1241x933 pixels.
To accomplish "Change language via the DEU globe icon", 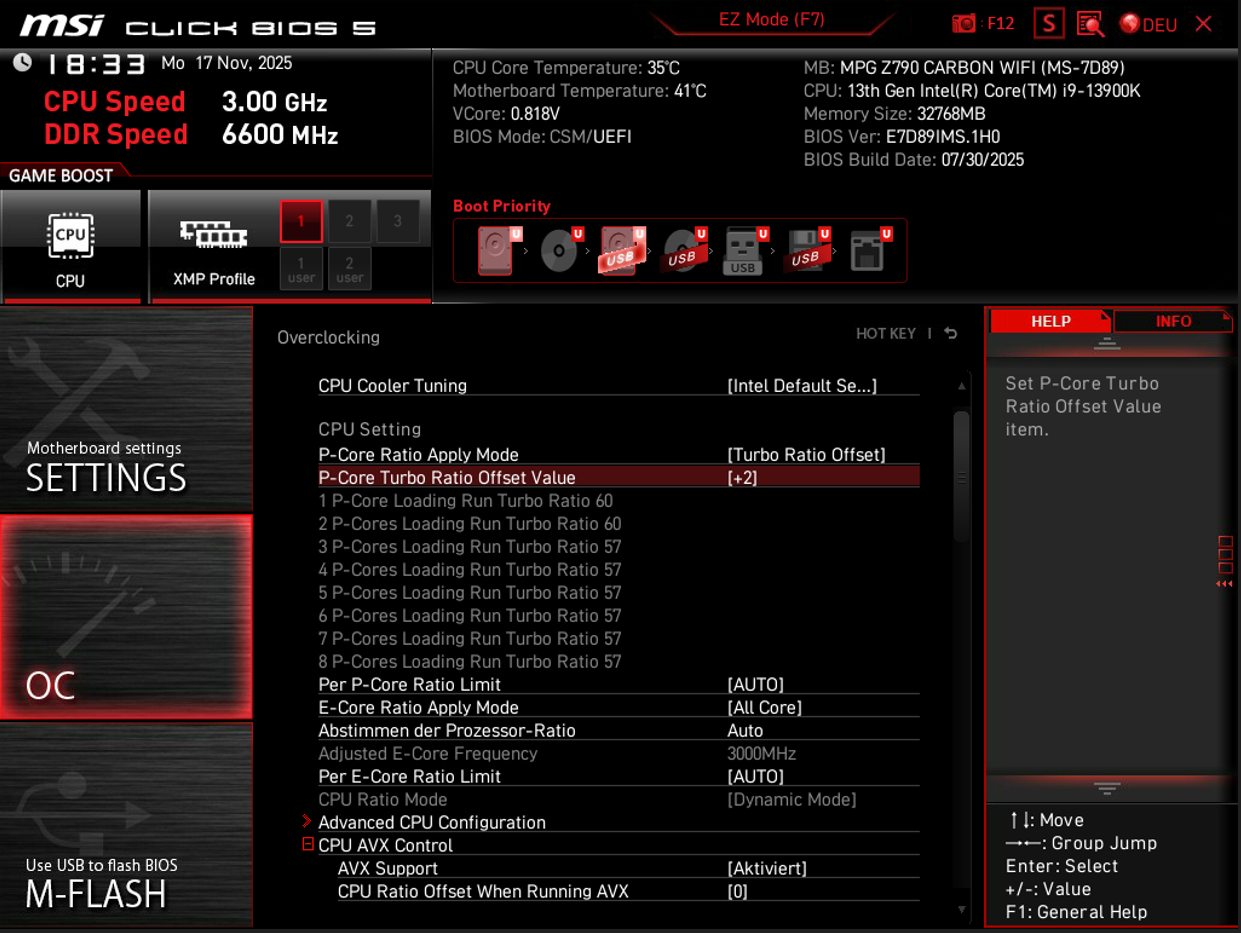I will (x=1148, y=24).
